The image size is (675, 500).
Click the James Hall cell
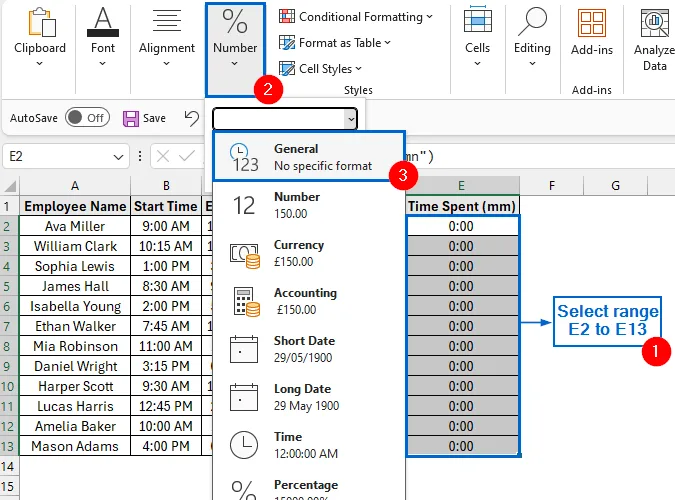[75, 286]
